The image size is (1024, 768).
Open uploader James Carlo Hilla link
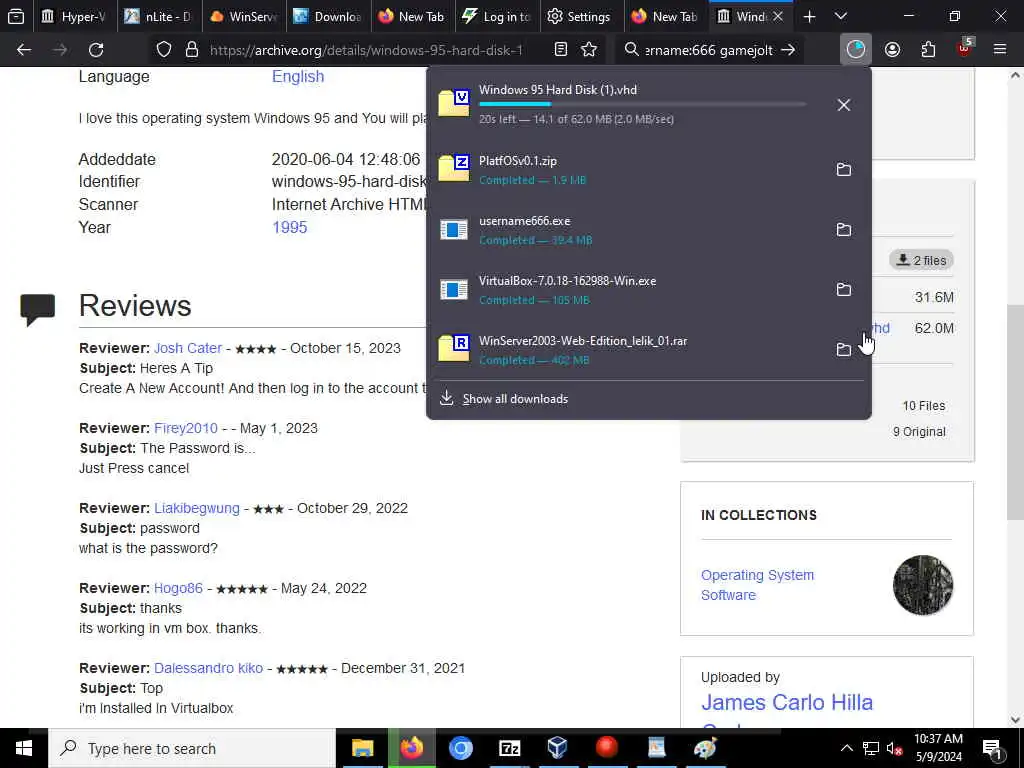click(x=787, y=703)
